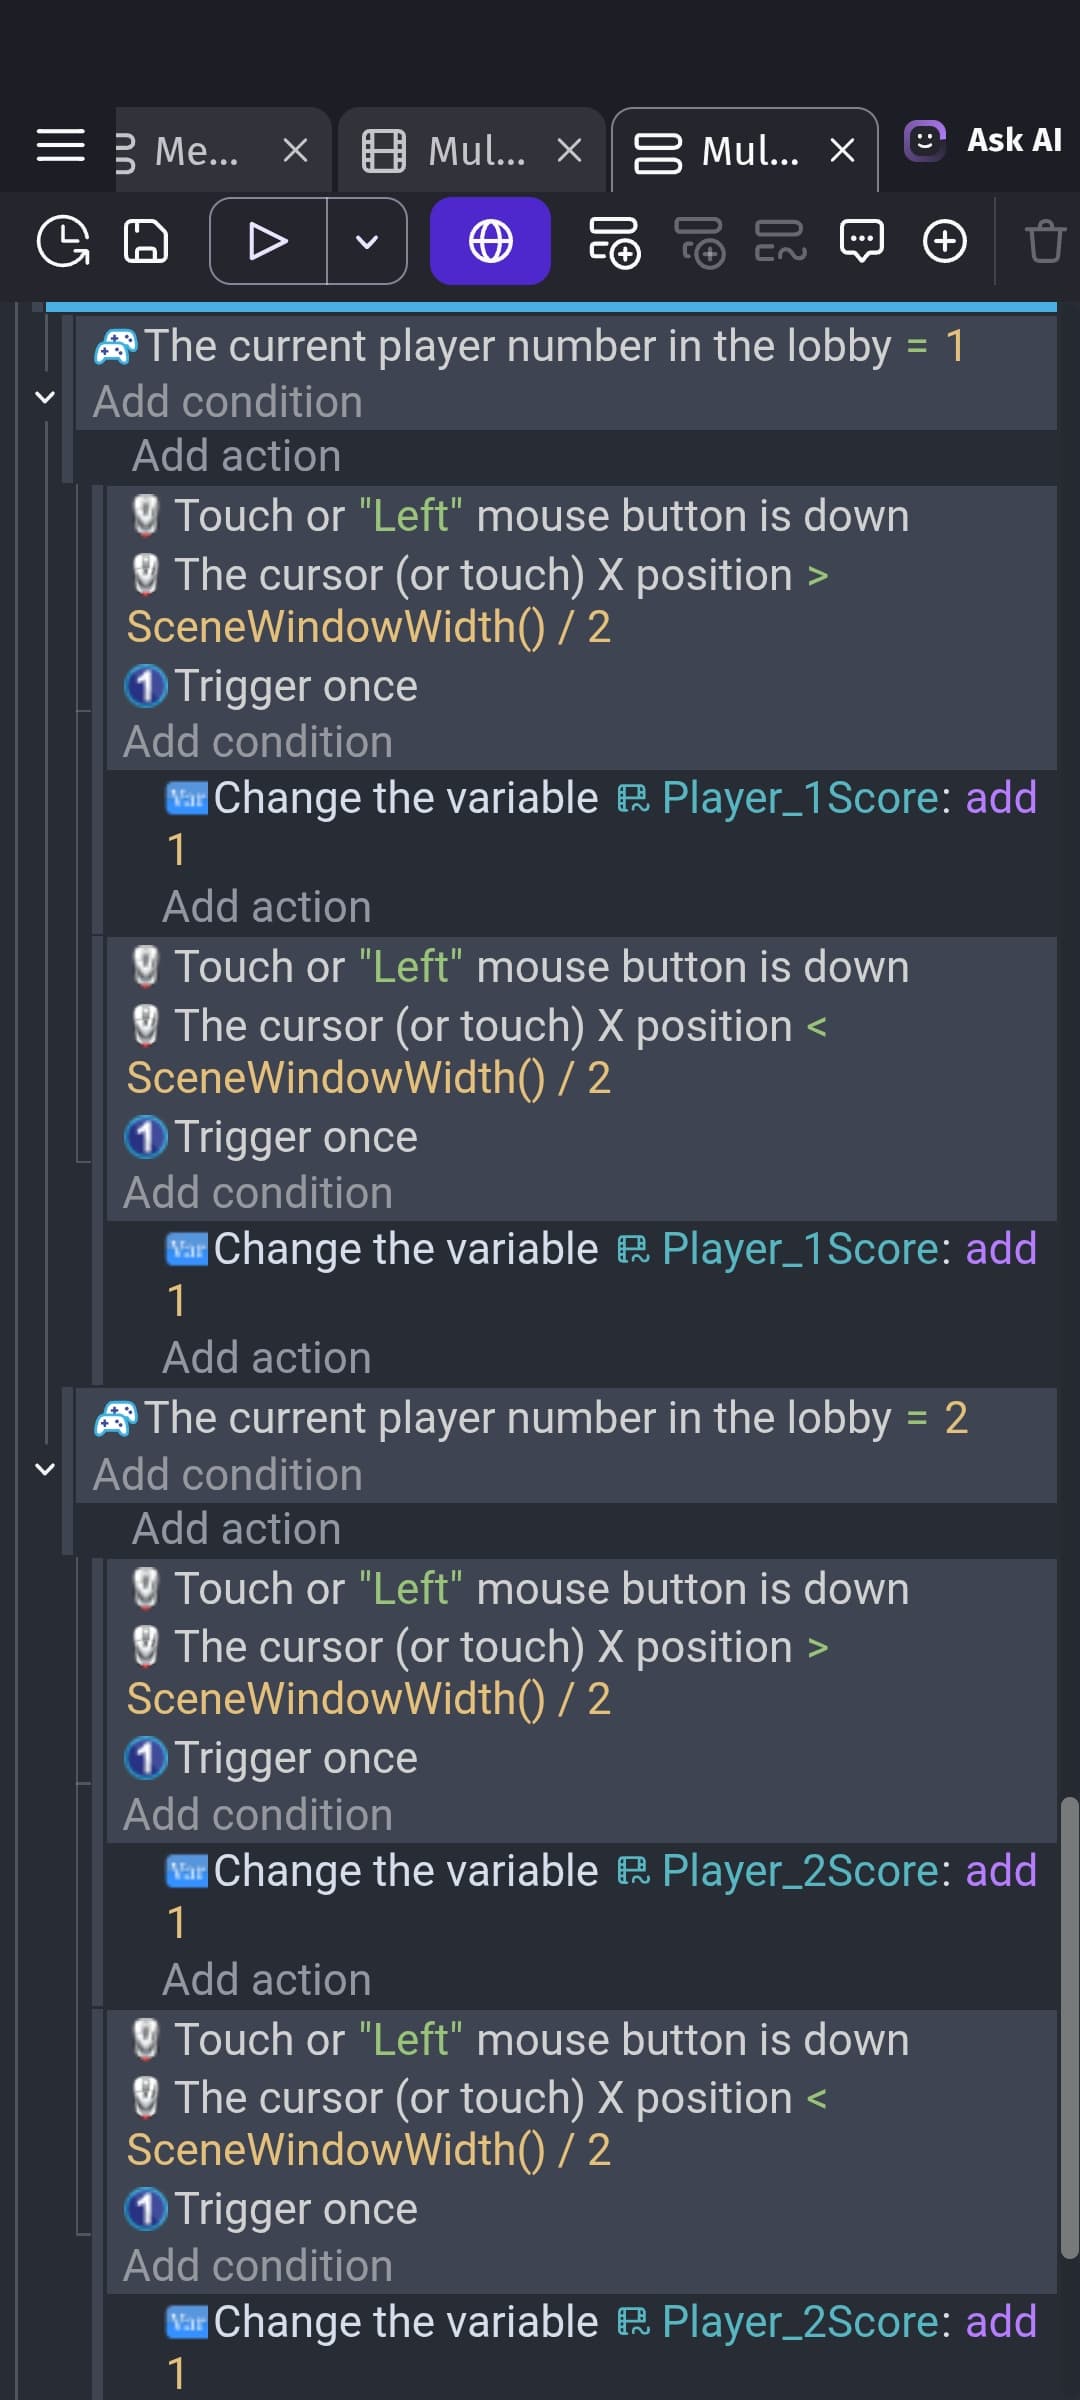Image resolution: width=1080 pixels, height=2400 pixels.
Task: Open the project history clock icon
Action: point(63,241)
